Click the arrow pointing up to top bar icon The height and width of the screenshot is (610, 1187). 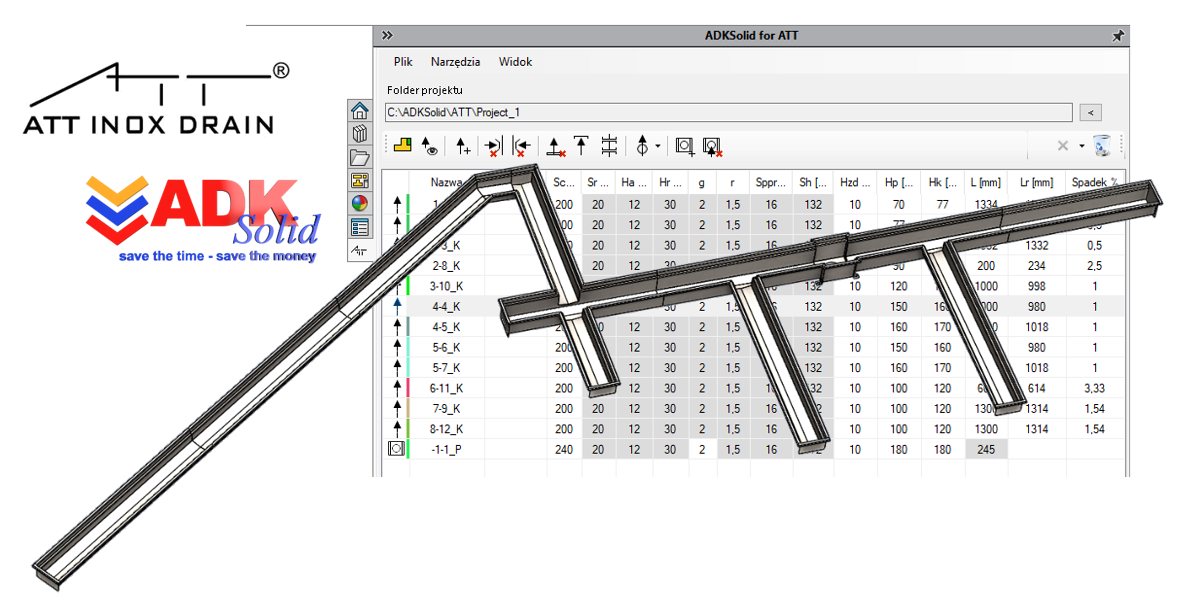click(x=581, y=145)
